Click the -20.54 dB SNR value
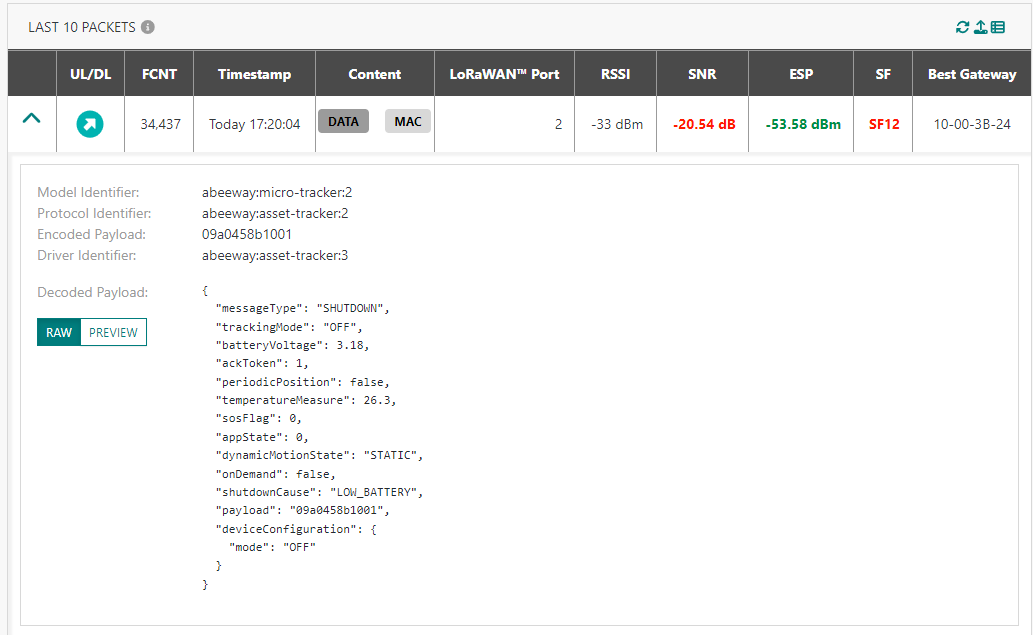1033x635 pixels. (x=703, y=124)
